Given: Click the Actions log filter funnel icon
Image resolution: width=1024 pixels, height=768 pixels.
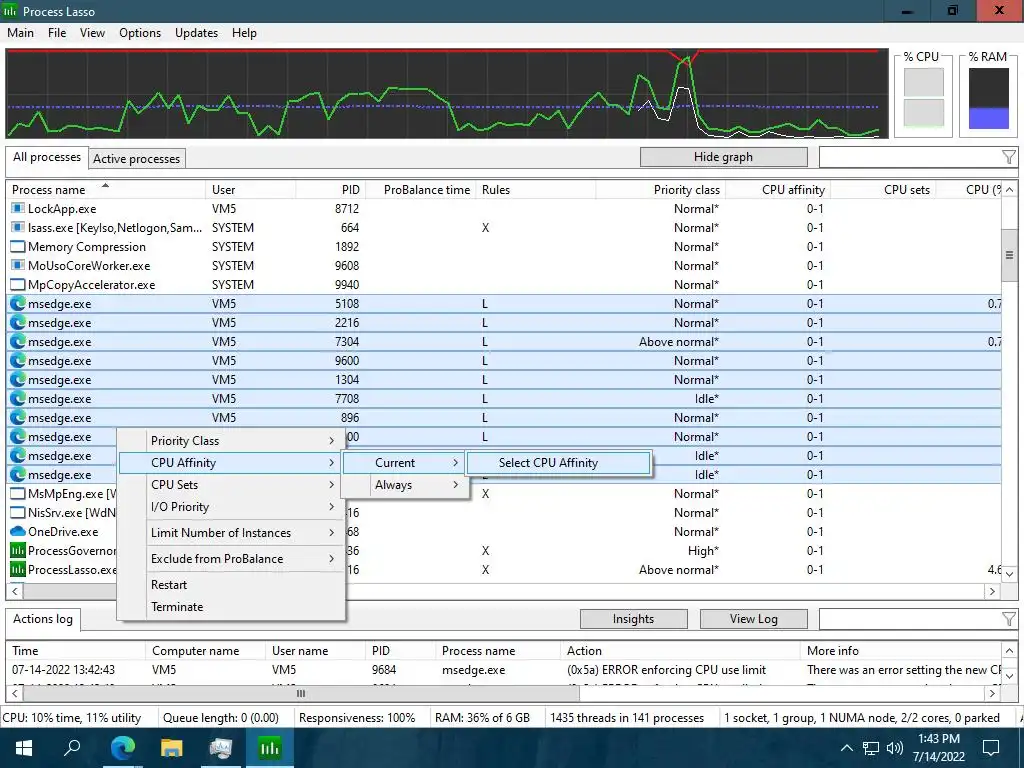Looking at the screenshot, I should [1008, 619].
